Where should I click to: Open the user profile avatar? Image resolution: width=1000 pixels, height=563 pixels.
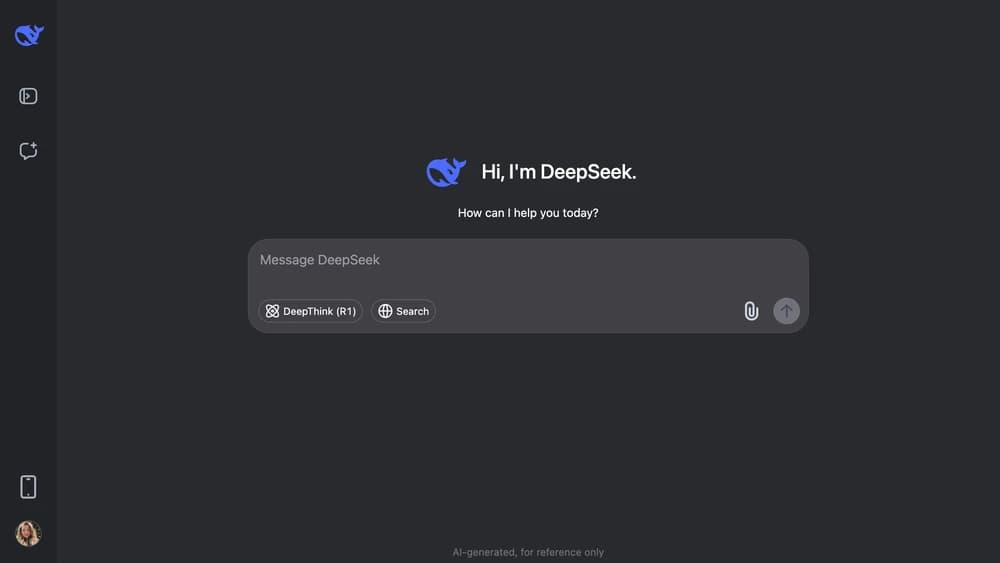click(28, 534)
